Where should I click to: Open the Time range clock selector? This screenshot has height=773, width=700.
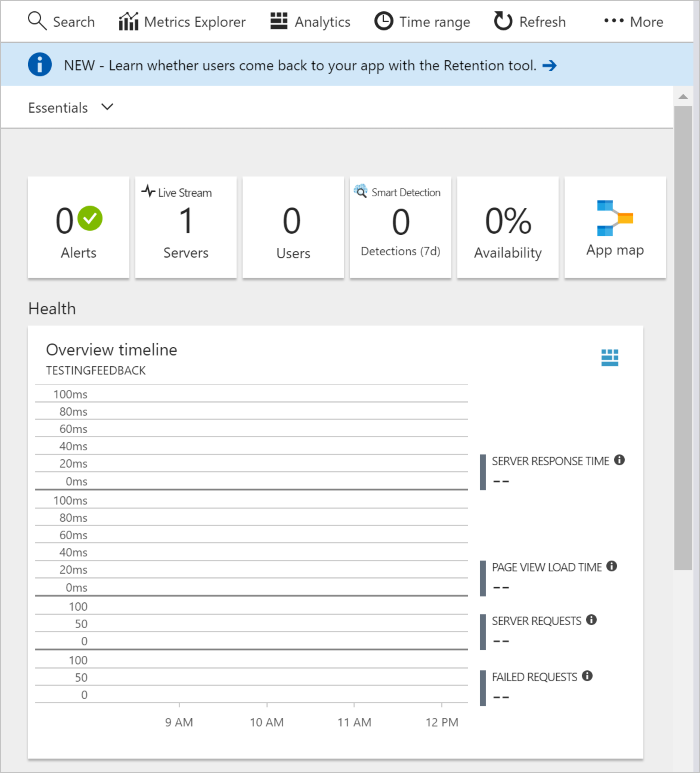click(x=383, y=21)
